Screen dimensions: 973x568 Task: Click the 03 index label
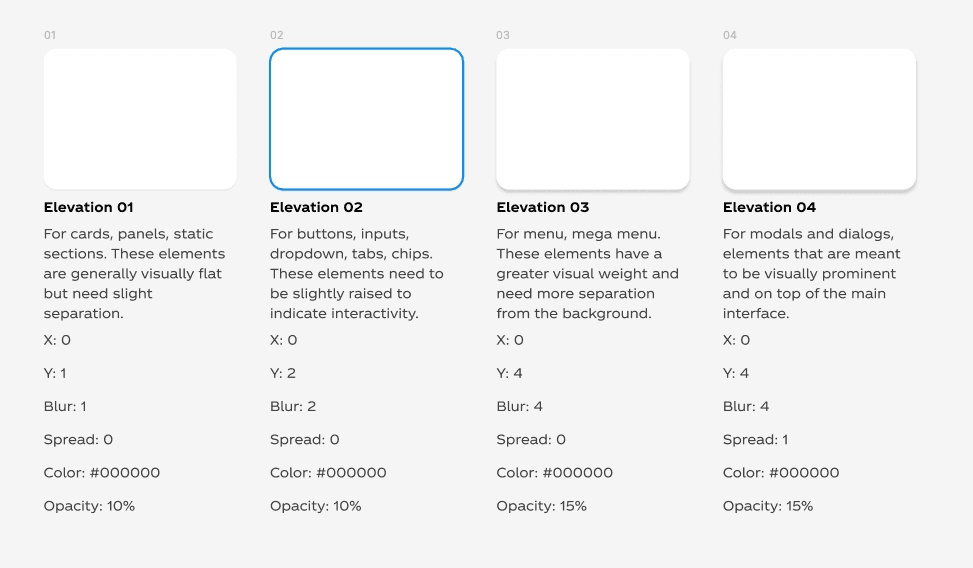503,35
